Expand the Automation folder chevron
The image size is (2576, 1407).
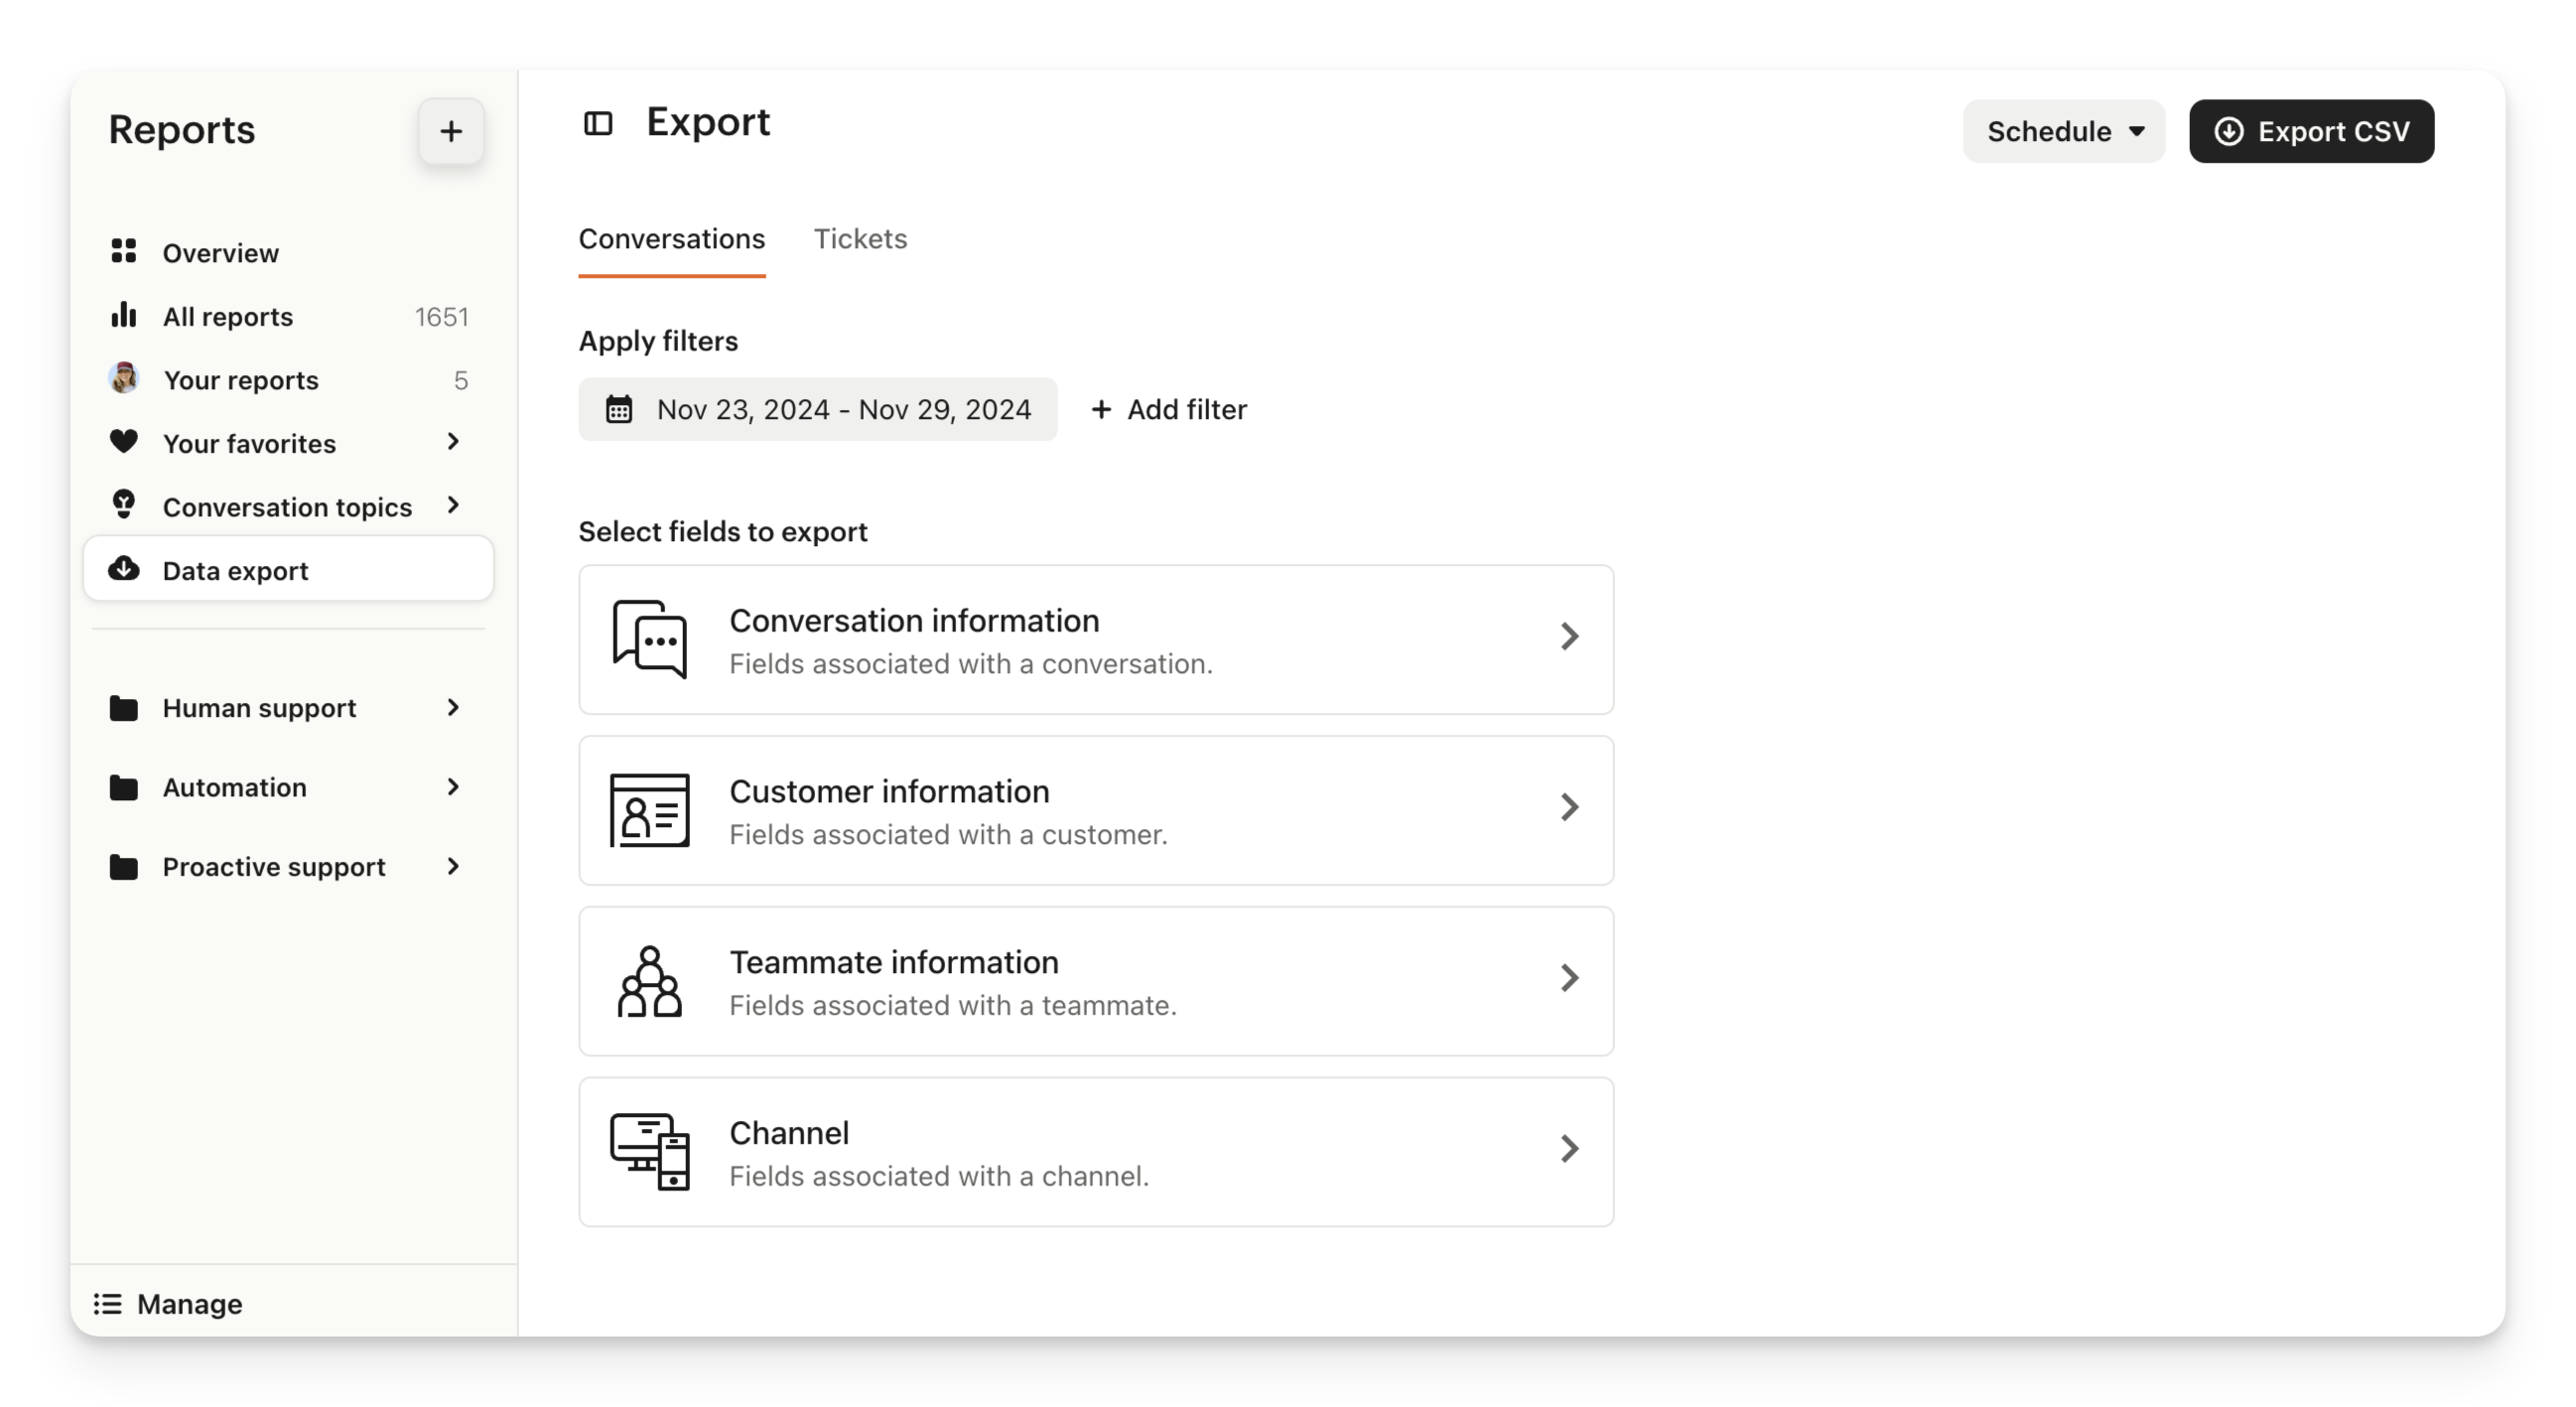[x=453, y=787]
